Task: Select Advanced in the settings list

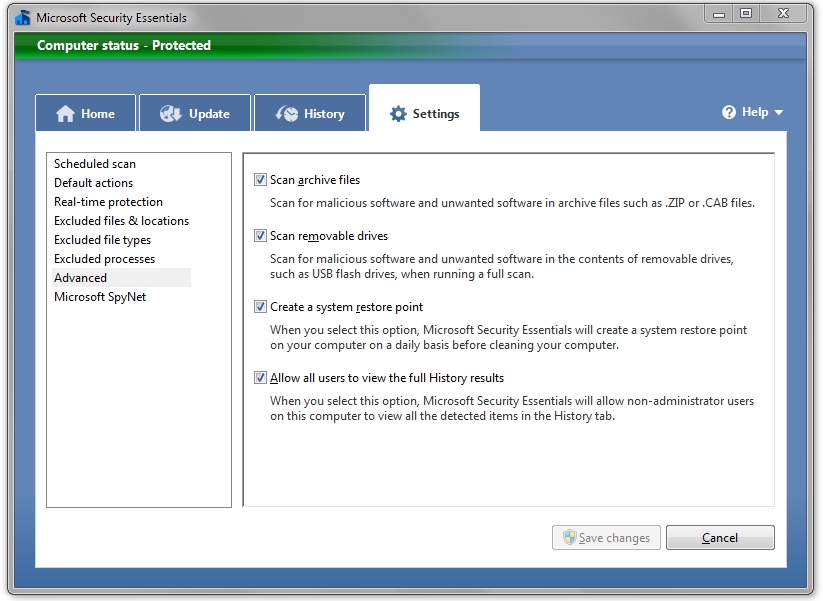Action: pos(121,278)
